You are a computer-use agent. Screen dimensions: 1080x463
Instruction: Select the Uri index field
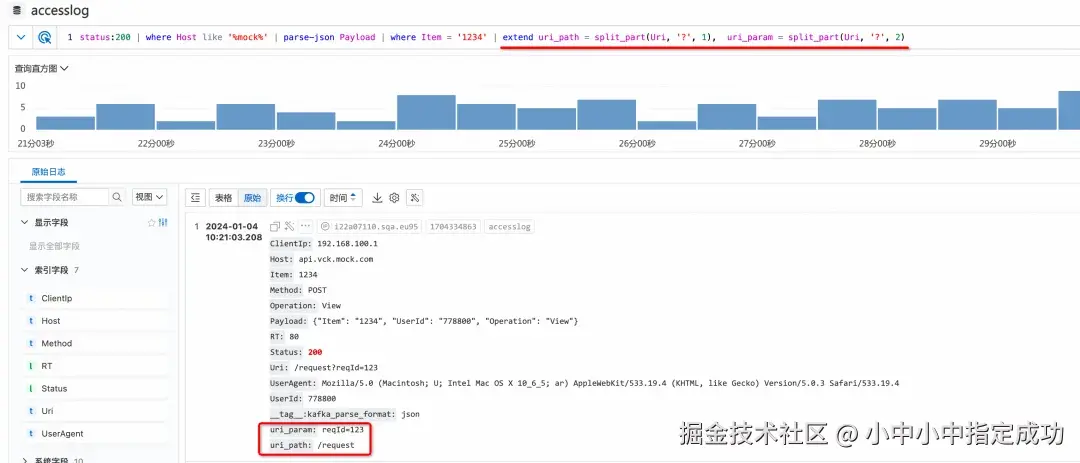point(47,411)
